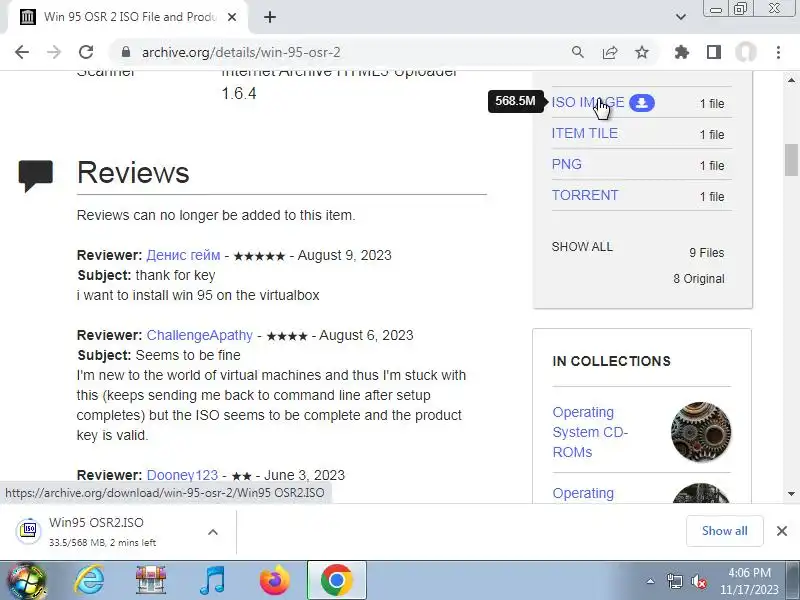Open Chrome three-dot menu
800x600 pixels.
click(778, 52)
